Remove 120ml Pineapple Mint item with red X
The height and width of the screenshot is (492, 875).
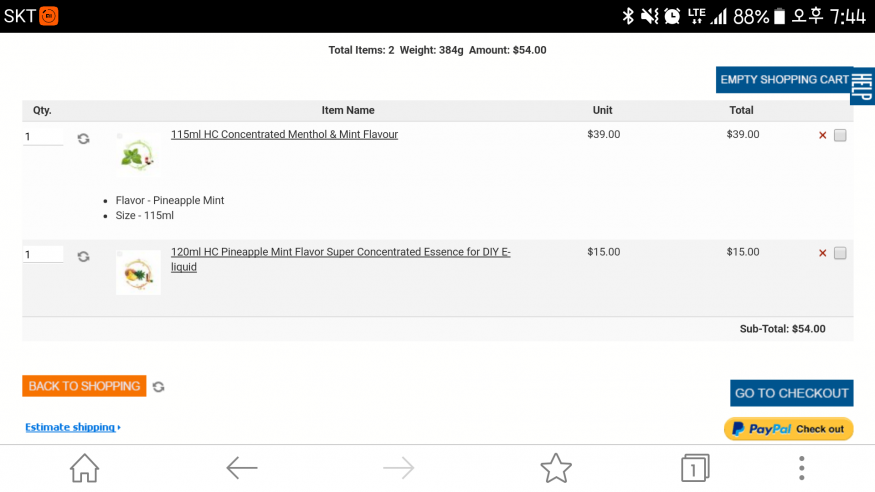click(x=822, y=253)
